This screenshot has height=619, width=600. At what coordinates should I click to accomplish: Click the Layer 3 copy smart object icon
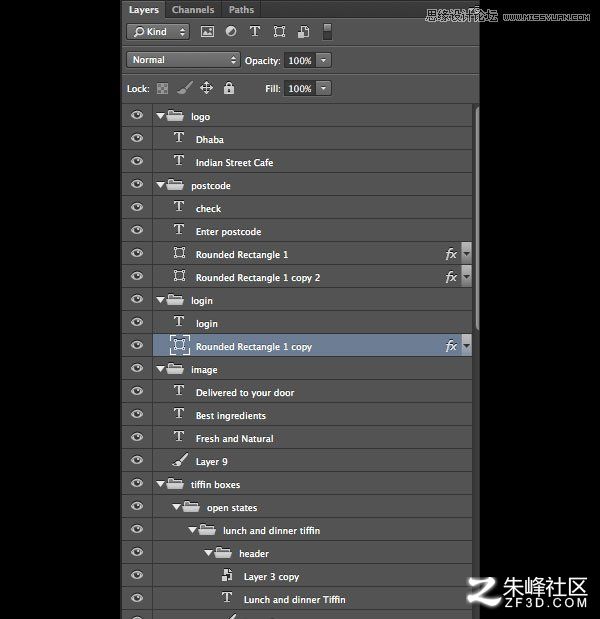pyautogui.click(x=227, y=575)
